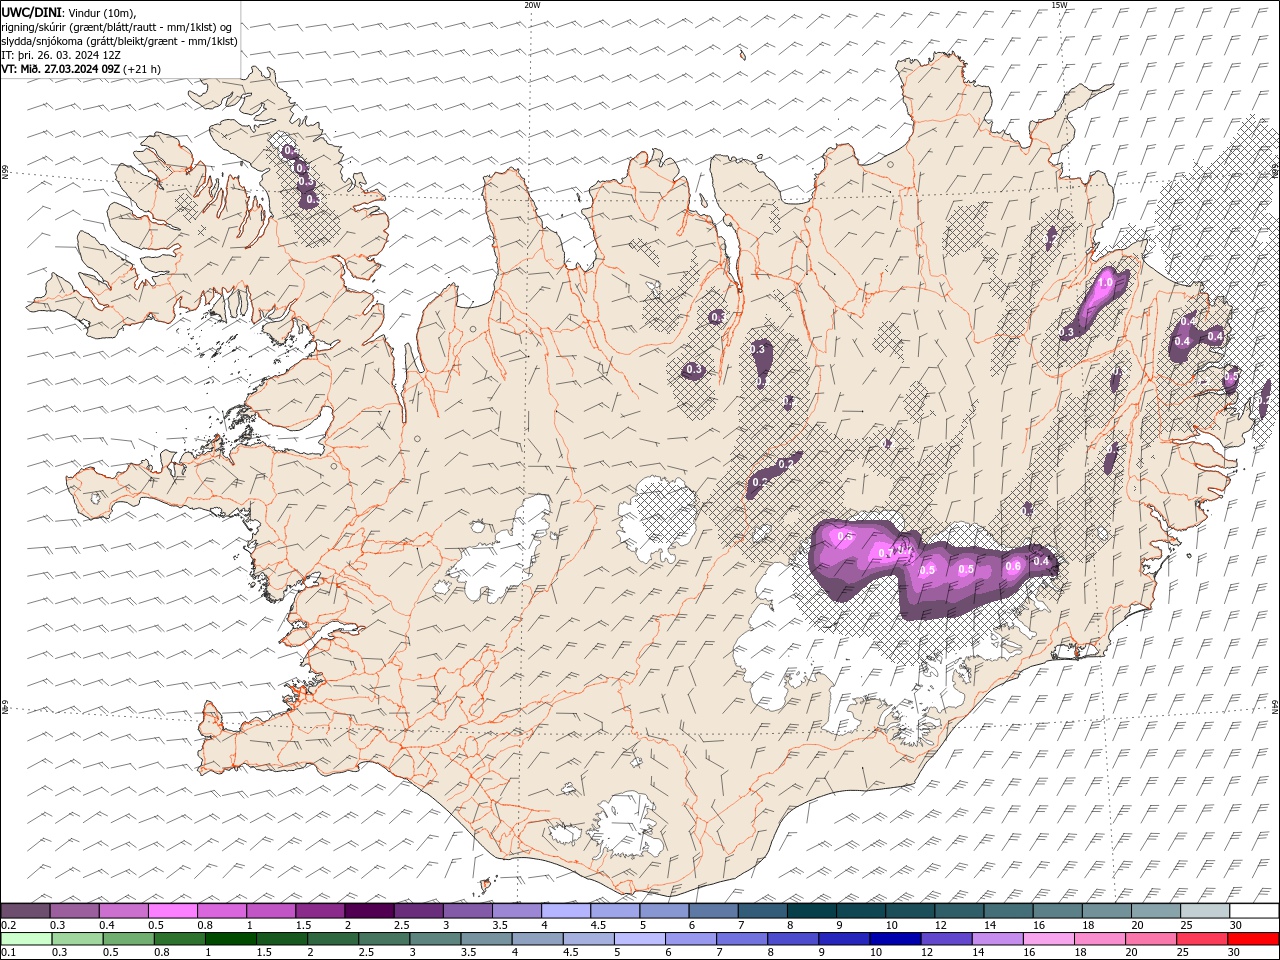This screenshot has height=960, width=1280.
Task: Click the 20W longitude label
Action: [x=532, y=5]
